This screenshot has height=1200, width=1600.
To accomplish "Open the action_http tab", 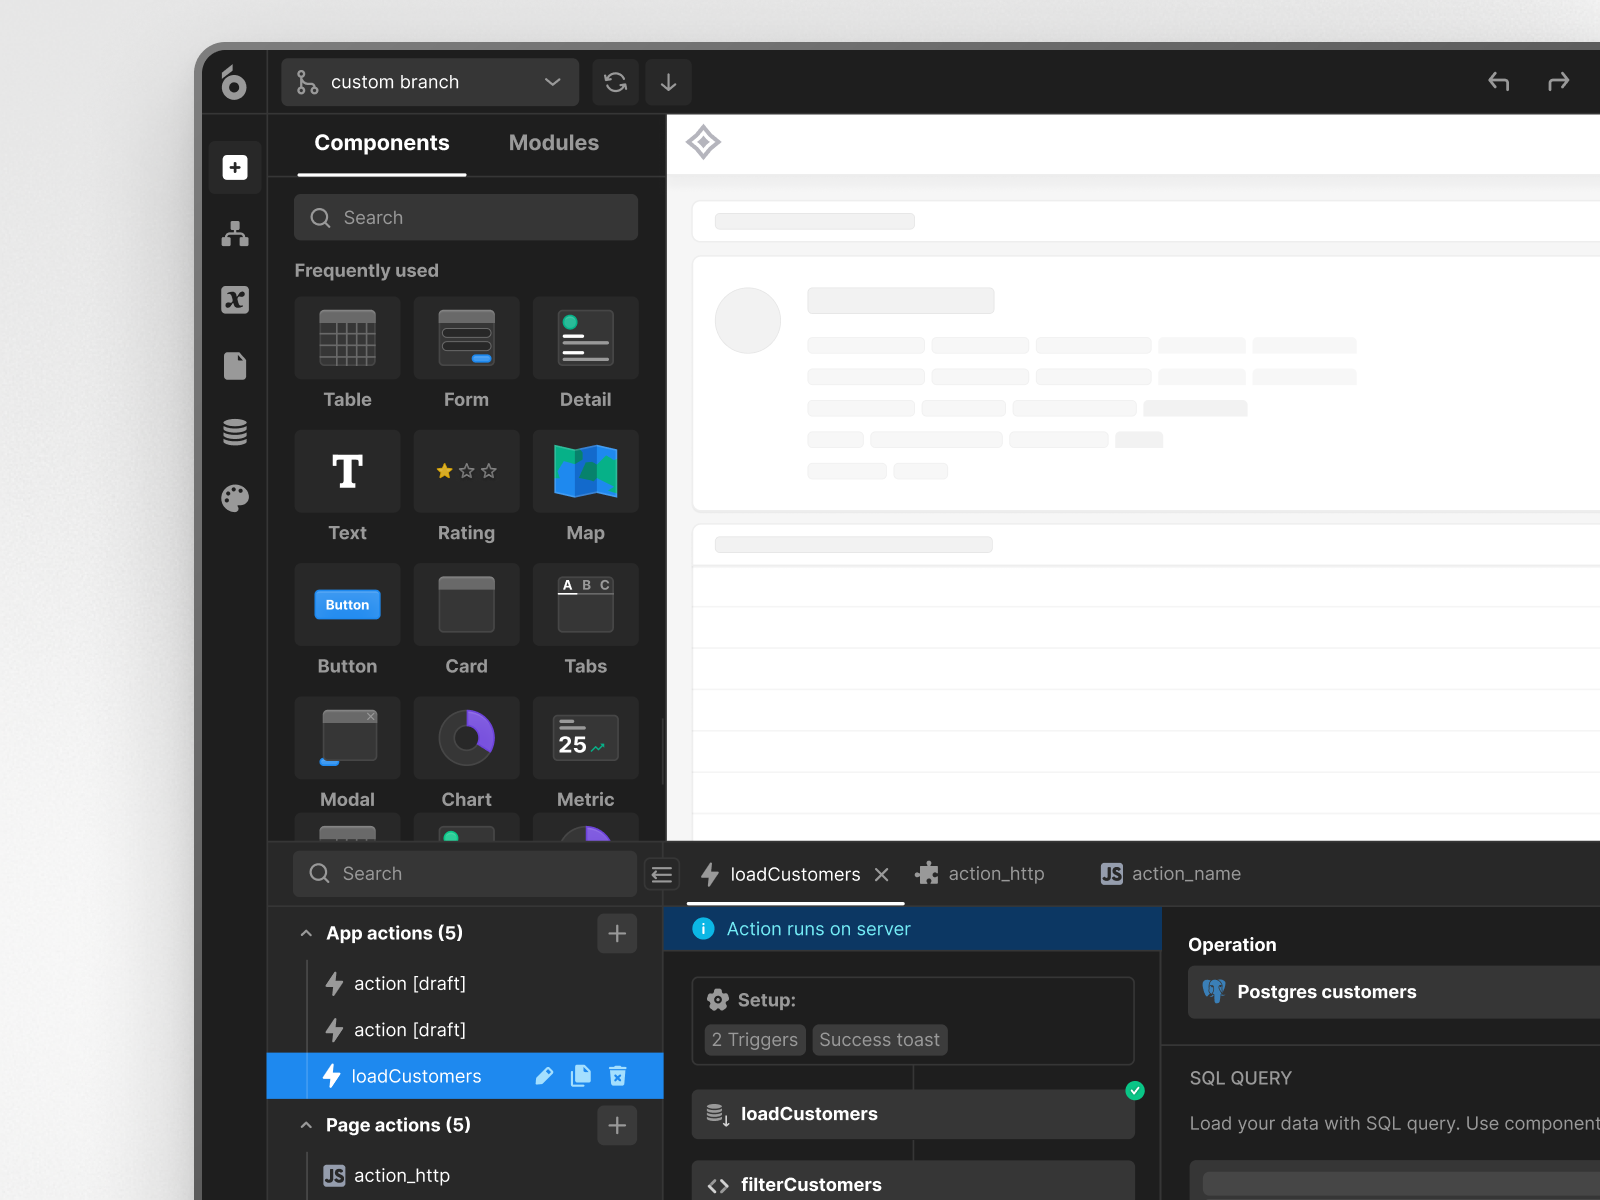I will click(980, 874).
